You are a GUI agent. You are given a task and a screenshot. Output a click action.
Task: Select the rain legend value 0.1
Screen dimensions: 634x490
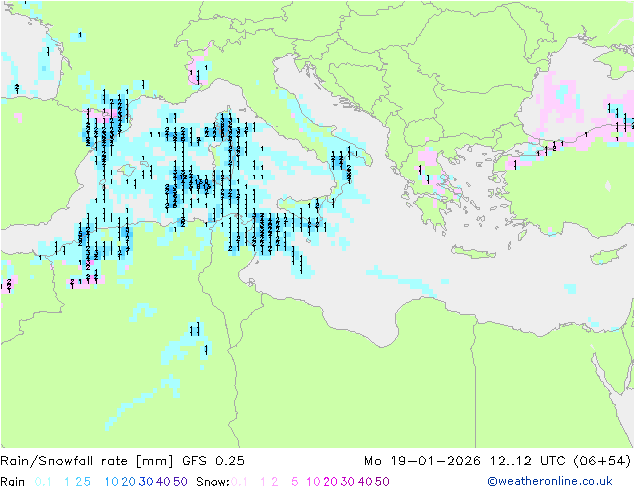43,482
